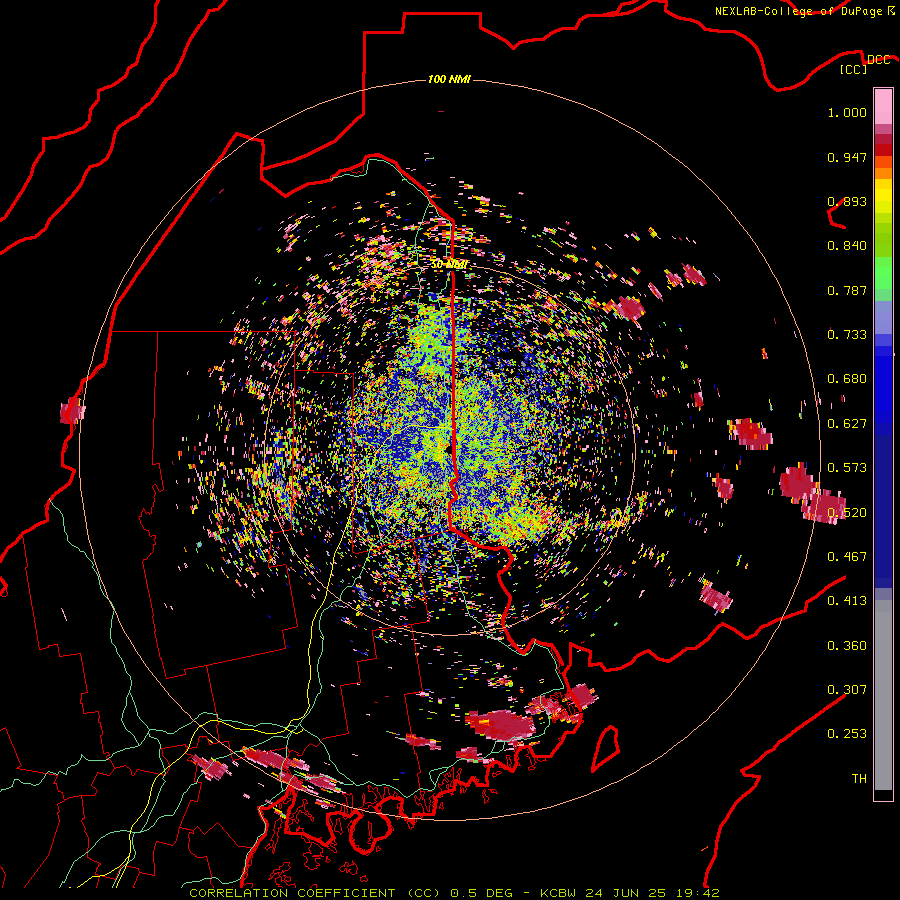The image size is (900, 900).
Task: Select the 0.307 scale value
Action: point(847,690)
